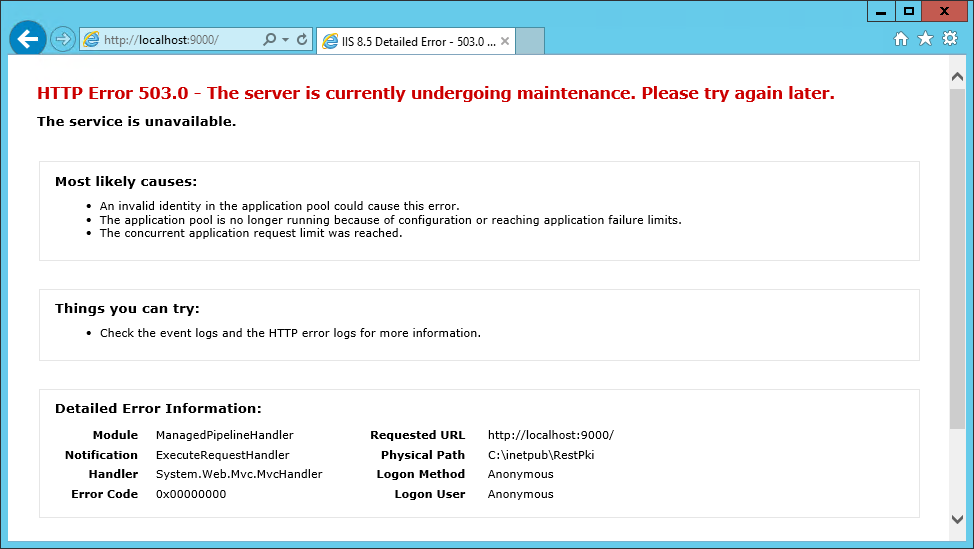Click the IE page icon beside the URL
Viewport: 974px width, 549px height.
click(x=92, y=40)
